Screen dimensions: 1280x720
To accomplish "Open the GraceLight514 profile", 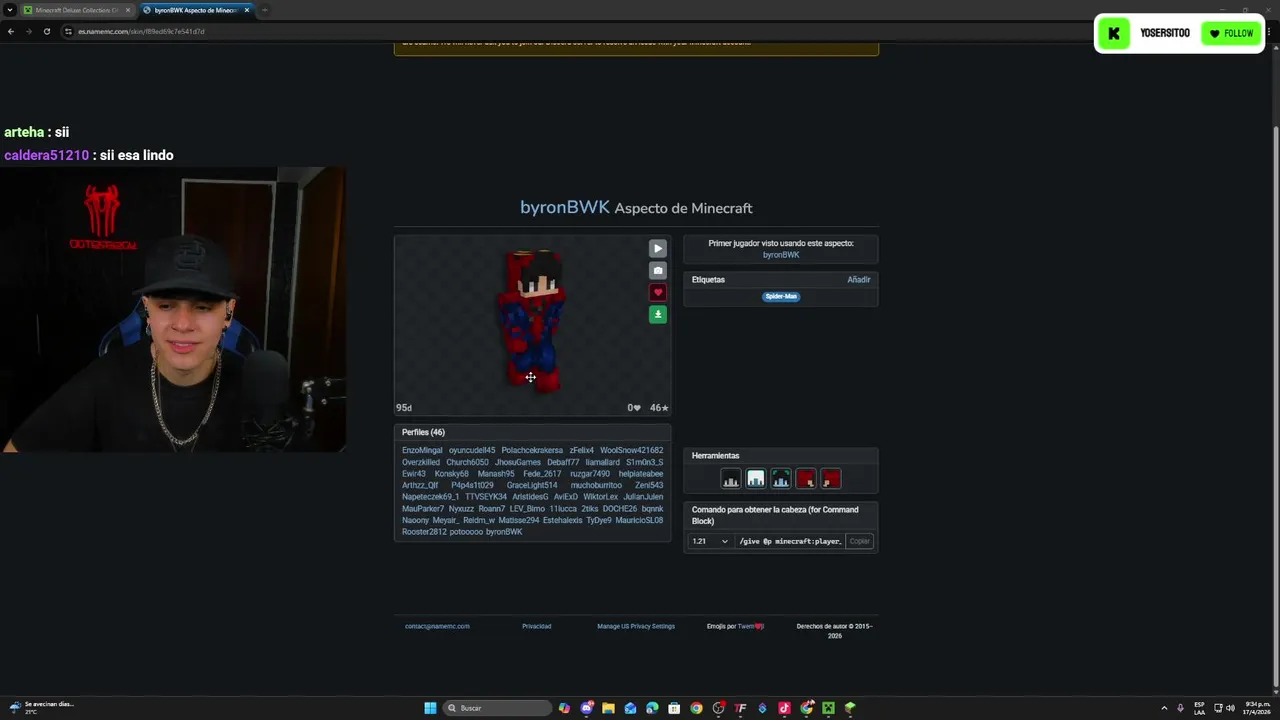I will pyautogui.click(x=532, y=485).
